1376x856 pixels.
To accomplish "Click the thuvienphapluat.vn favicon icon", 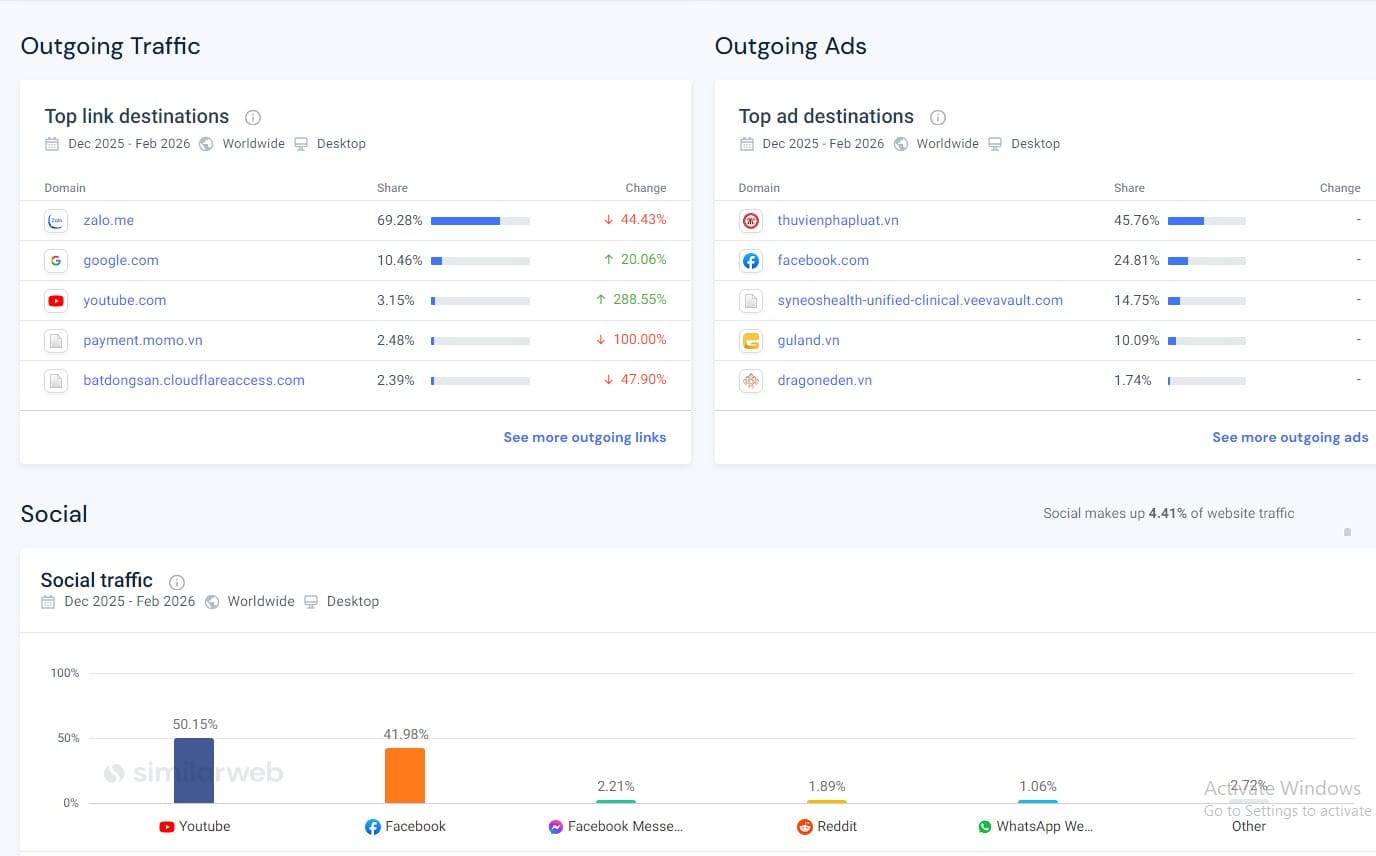I will pos(750,221).
